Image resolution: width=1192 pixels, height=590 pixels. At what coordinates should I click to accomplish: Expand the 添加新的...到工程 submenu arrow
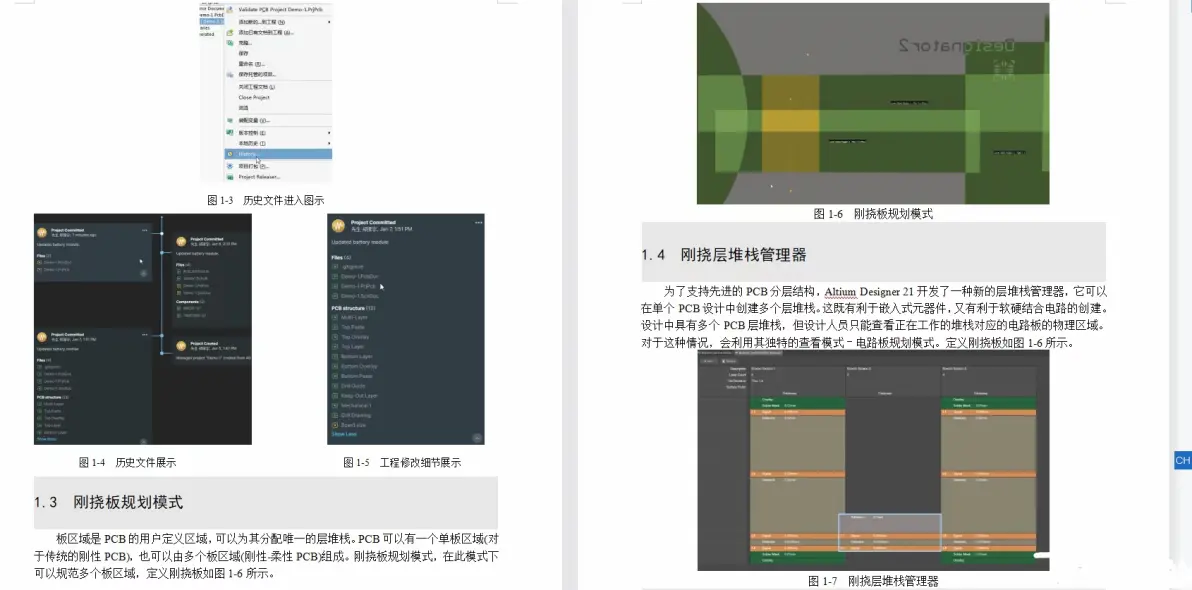tap(329, 22)
